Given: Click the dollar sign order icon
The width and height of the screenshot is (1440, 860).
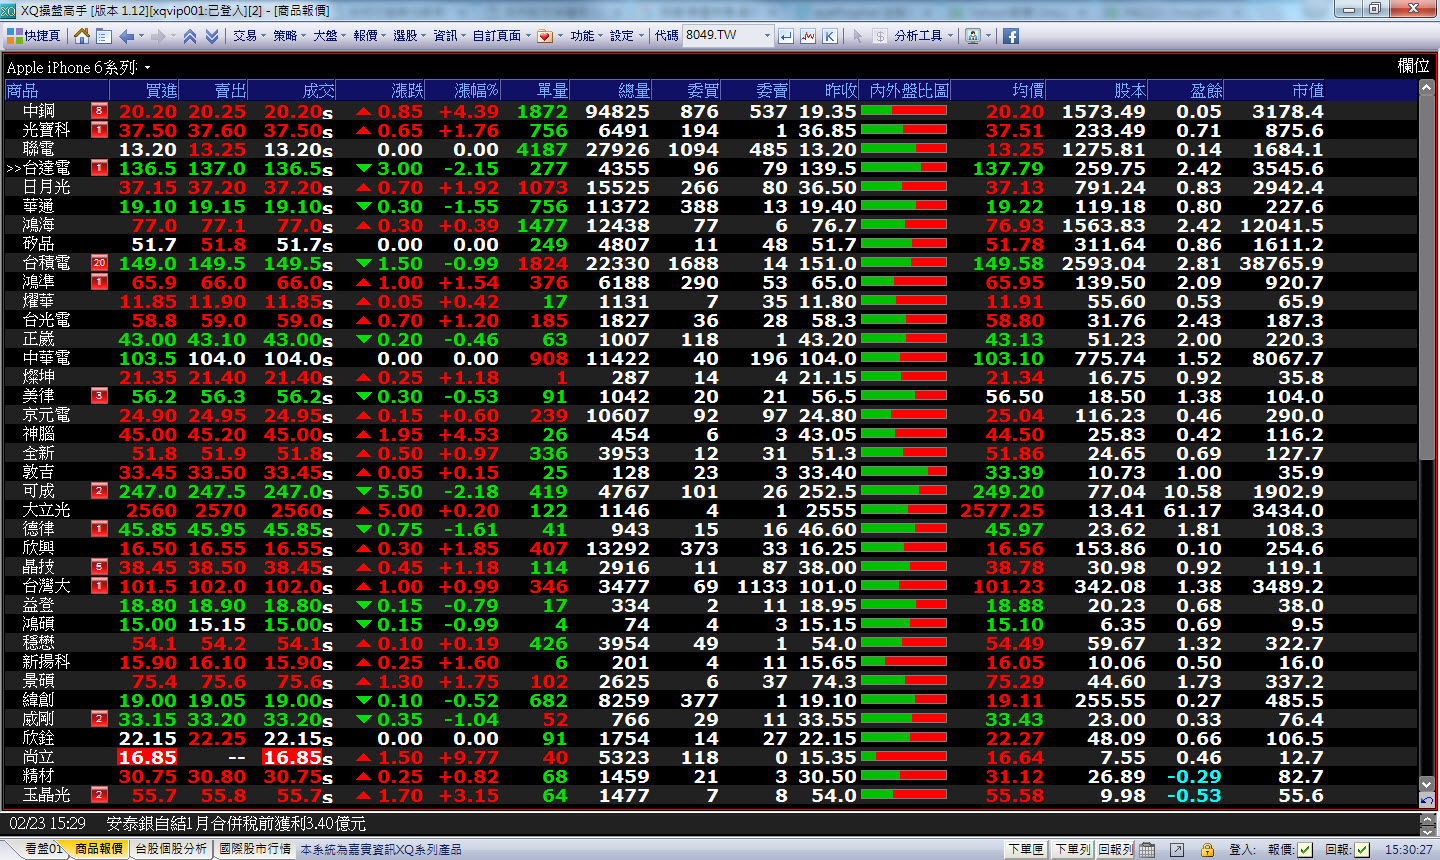Looking at the screenshot, I should (879, 36).
